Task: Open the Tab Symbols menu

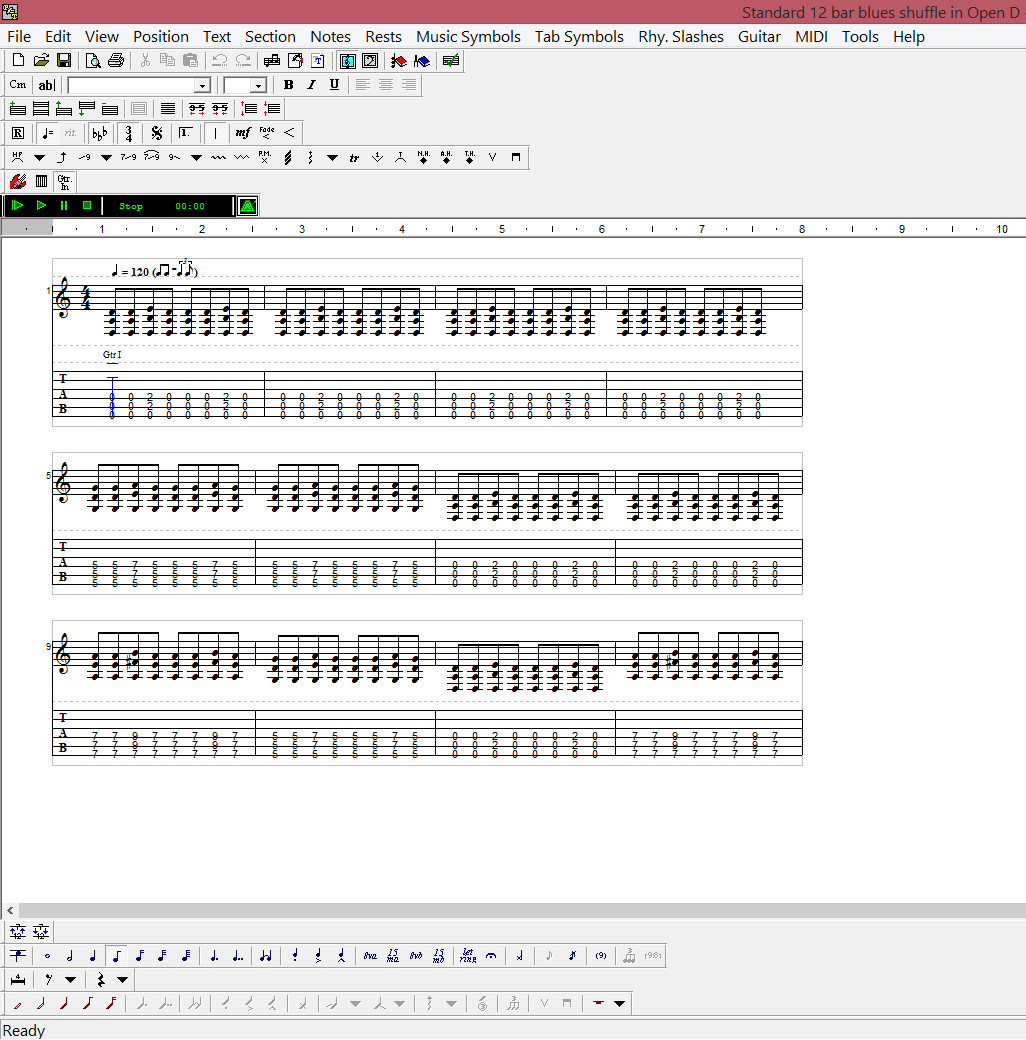Action: (579, 36)
